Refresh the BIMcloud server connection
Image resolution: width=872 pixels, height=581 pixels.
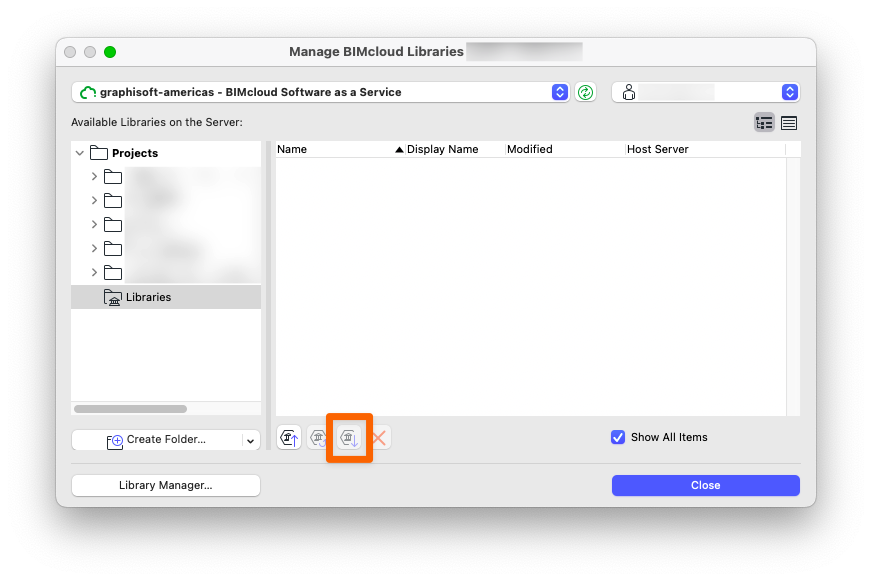(x=586, y=92)
